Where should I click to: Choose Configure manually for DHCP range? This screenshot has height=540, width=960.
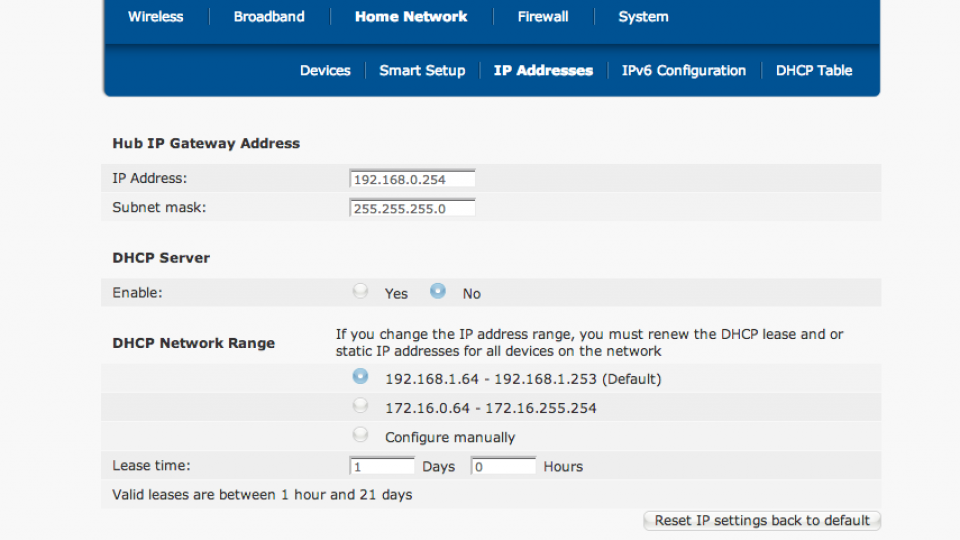pos(360,436)
